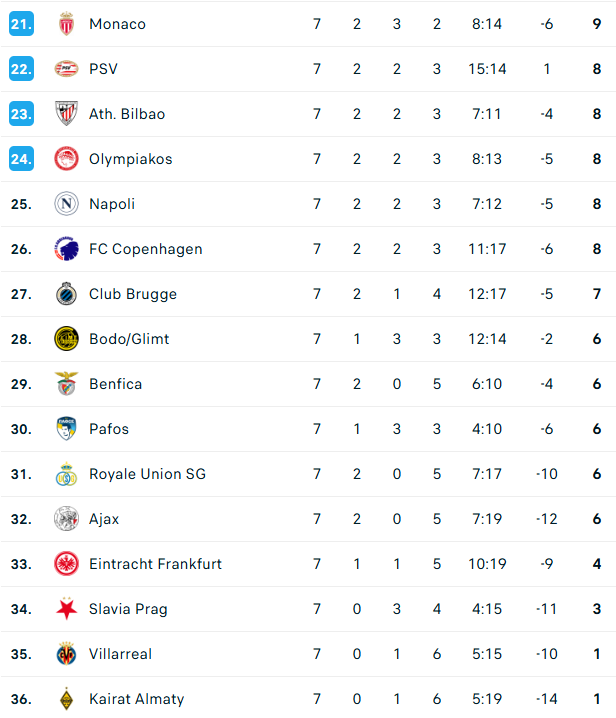This screenshot has width=616, height=718.
Task: Open the Royale Union SG team page
Action: pyautogui.click(x=147, y=474)
